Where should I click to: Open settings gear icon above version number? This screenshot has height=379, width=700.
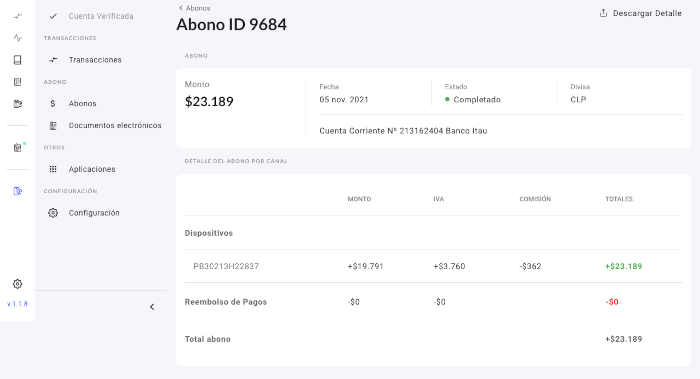pos(17,284)
